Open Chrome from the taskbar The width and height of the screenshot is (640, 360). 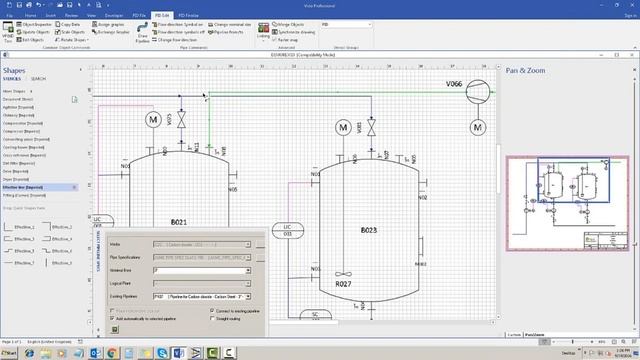tap(112, 353)
